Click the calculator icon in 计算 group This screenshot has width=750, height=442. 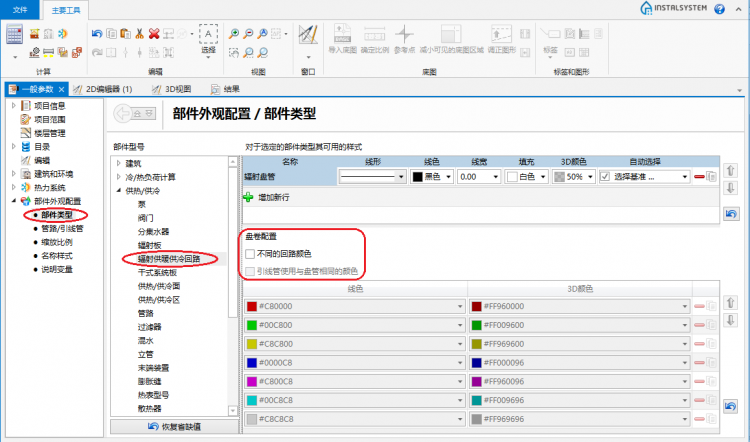click(x=15, y=34)
